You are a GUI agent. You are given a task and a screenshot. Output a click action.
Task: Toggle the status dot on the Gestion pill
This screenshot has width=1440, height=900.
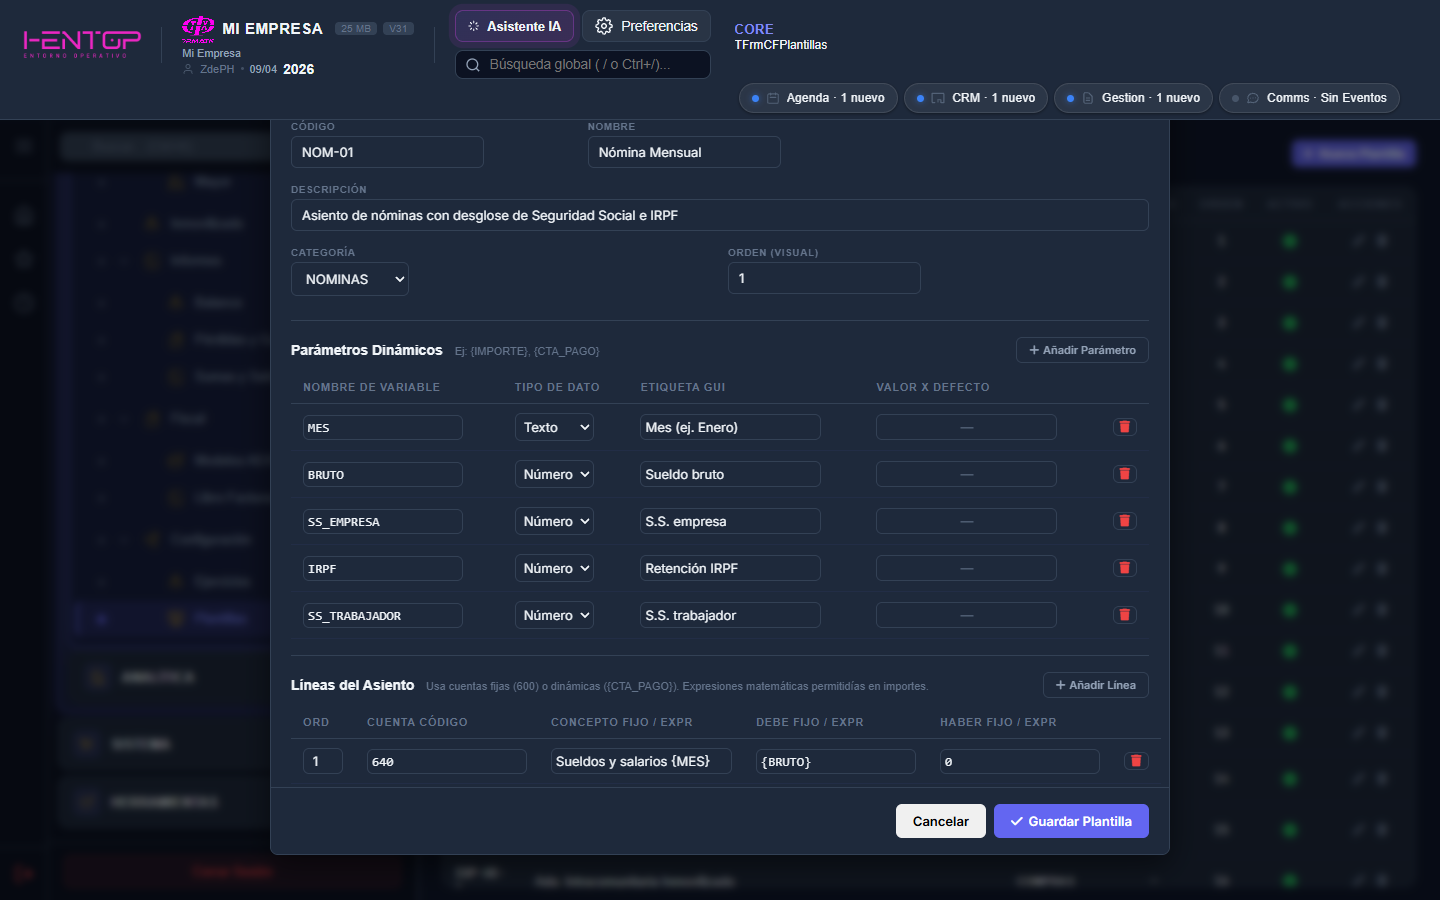1070,97
